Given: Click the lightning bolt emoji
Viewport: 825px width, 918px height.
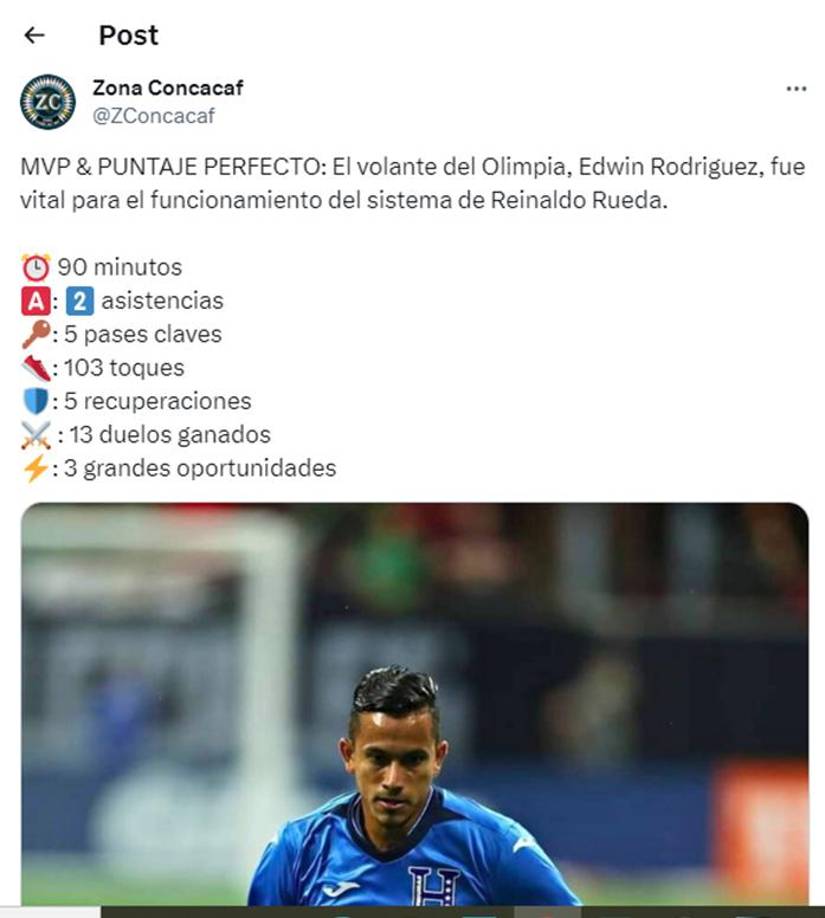Looking at the screenshot, I should pos(36,468).
